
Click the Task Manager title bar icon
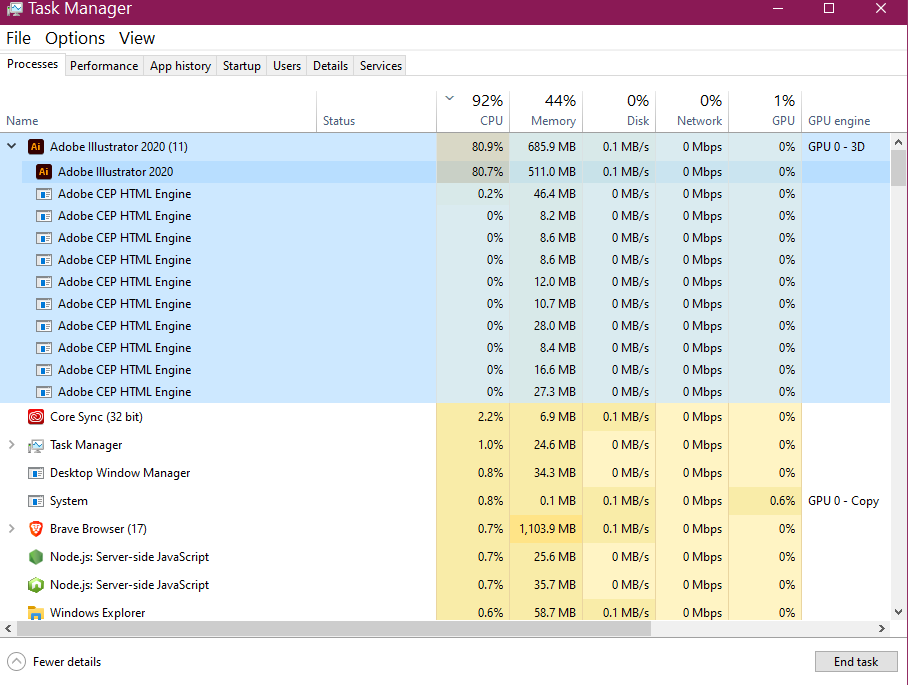14,9
